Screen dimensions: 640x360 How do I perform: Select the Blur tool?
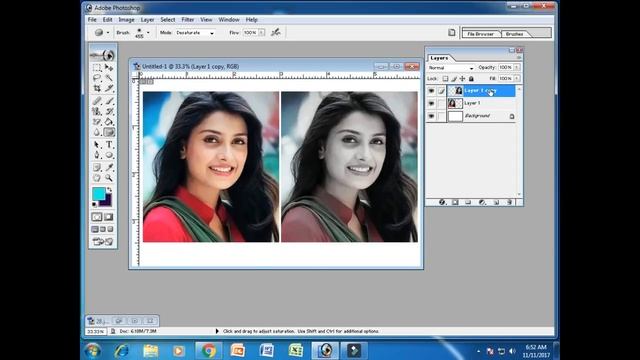[x=97, y=132]
